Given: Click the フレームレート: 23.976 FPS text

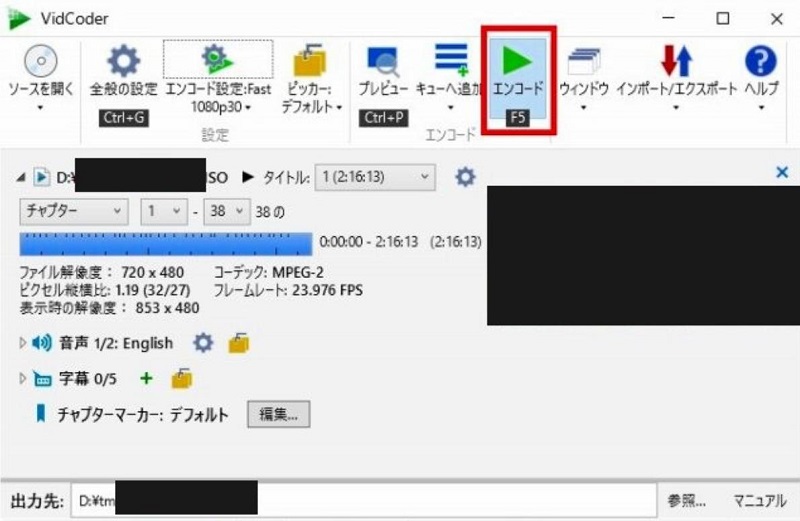Looking at the screenshot, I should point(288,290).
